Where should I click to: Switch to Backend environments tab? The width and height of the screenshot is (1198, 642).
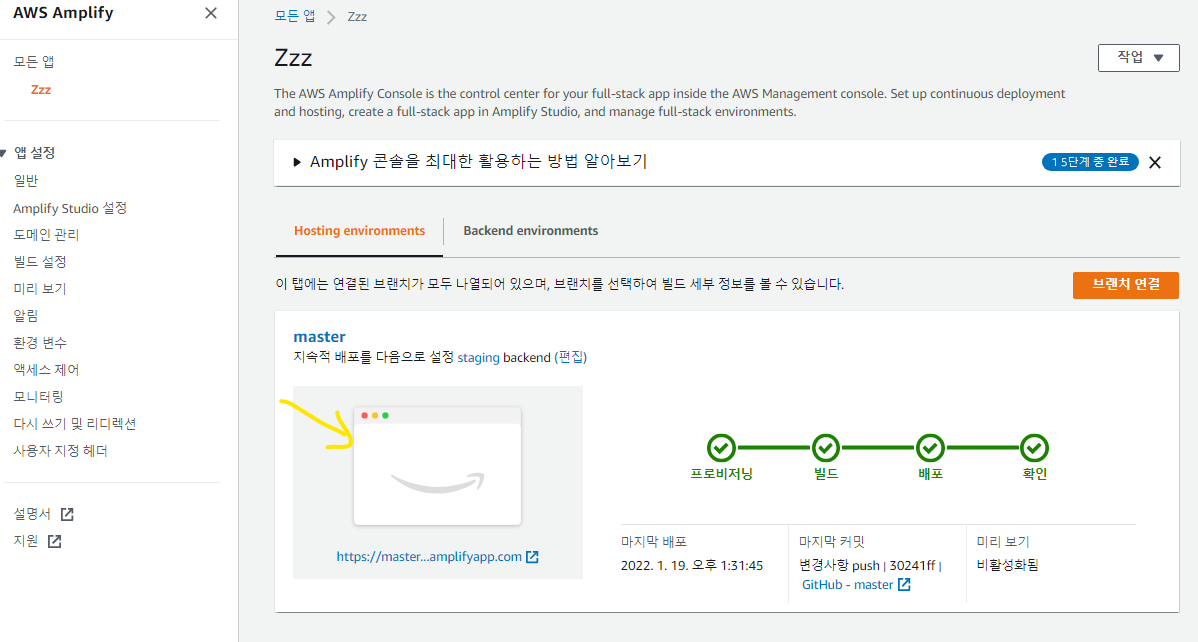(531, 231)
